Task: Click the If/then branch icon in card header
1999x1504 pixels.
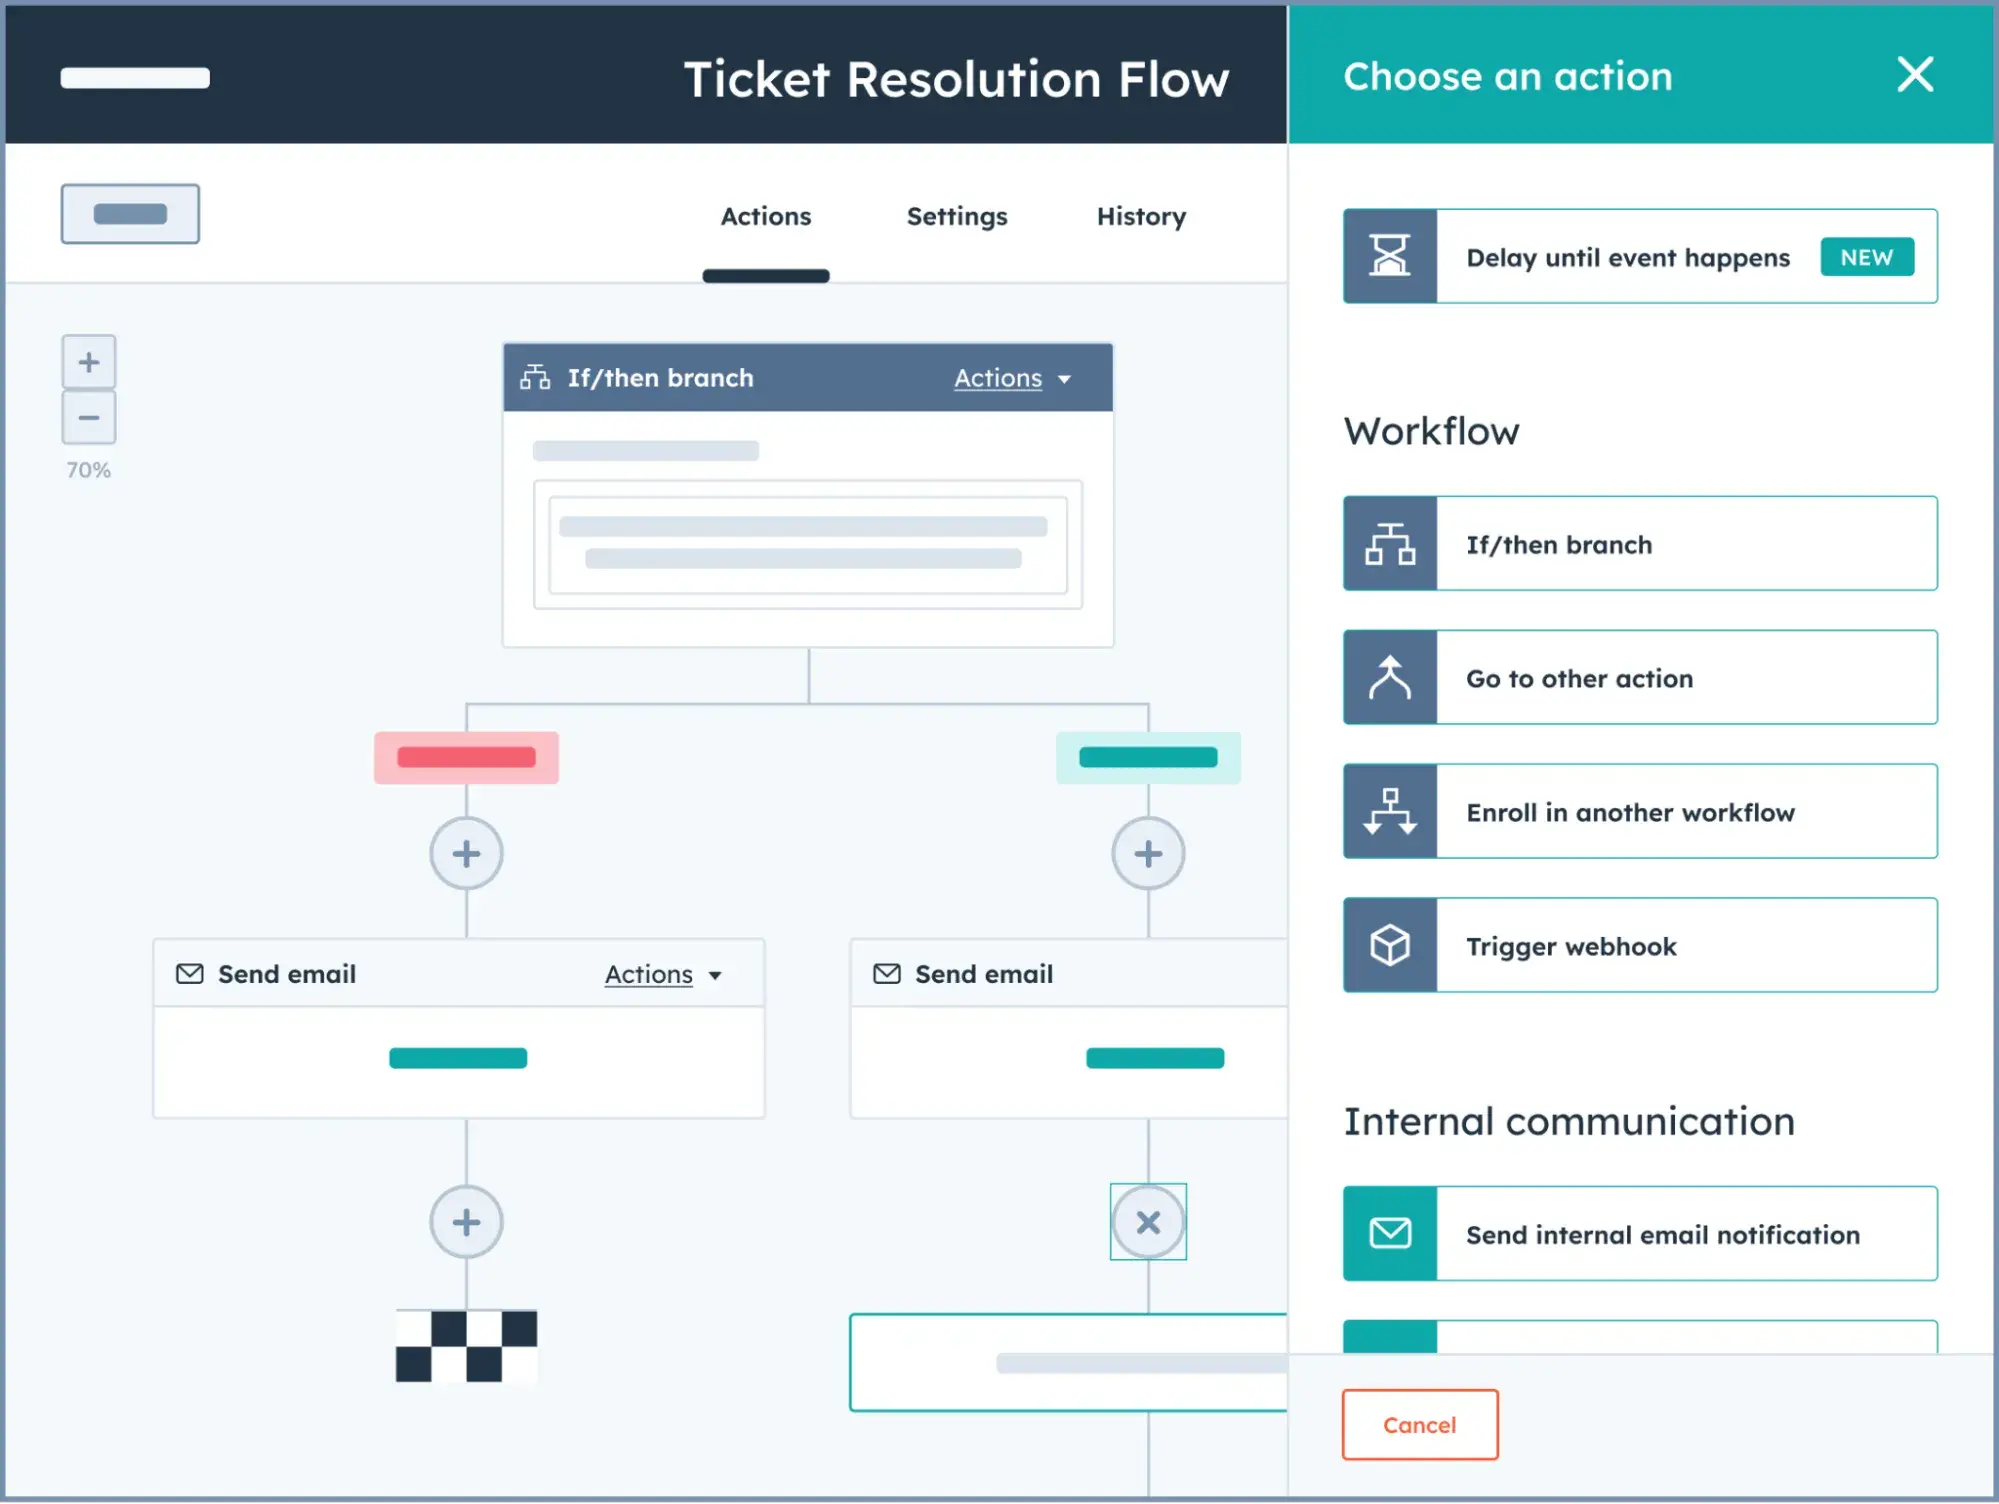Action: click(535, 377)
